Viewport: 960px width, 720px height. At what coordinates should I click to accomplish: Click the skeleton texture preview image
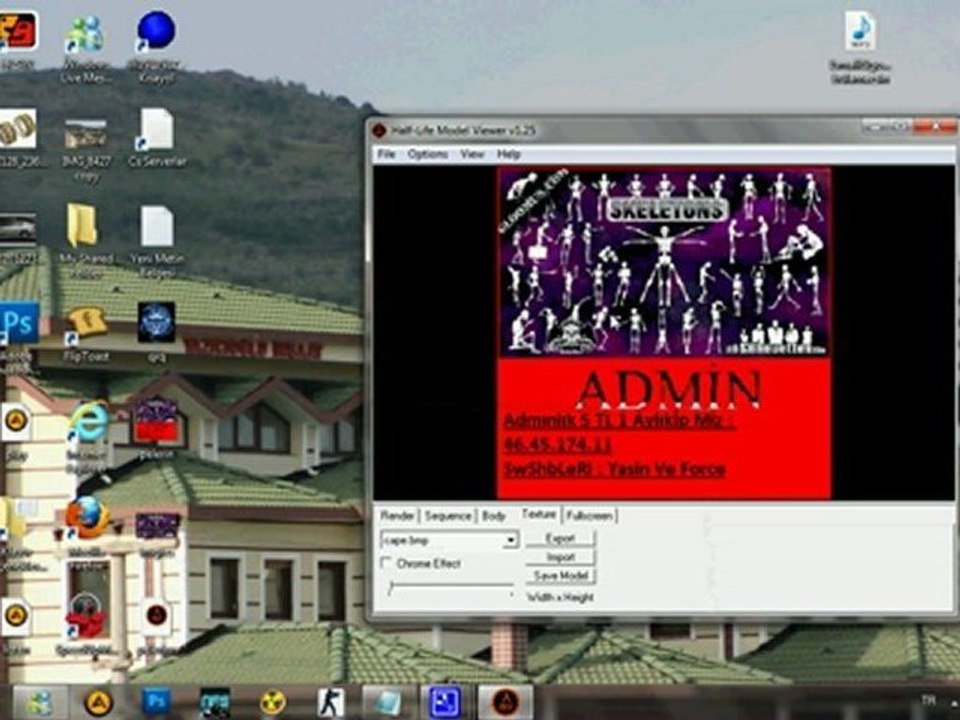click(x=664, y=261)
